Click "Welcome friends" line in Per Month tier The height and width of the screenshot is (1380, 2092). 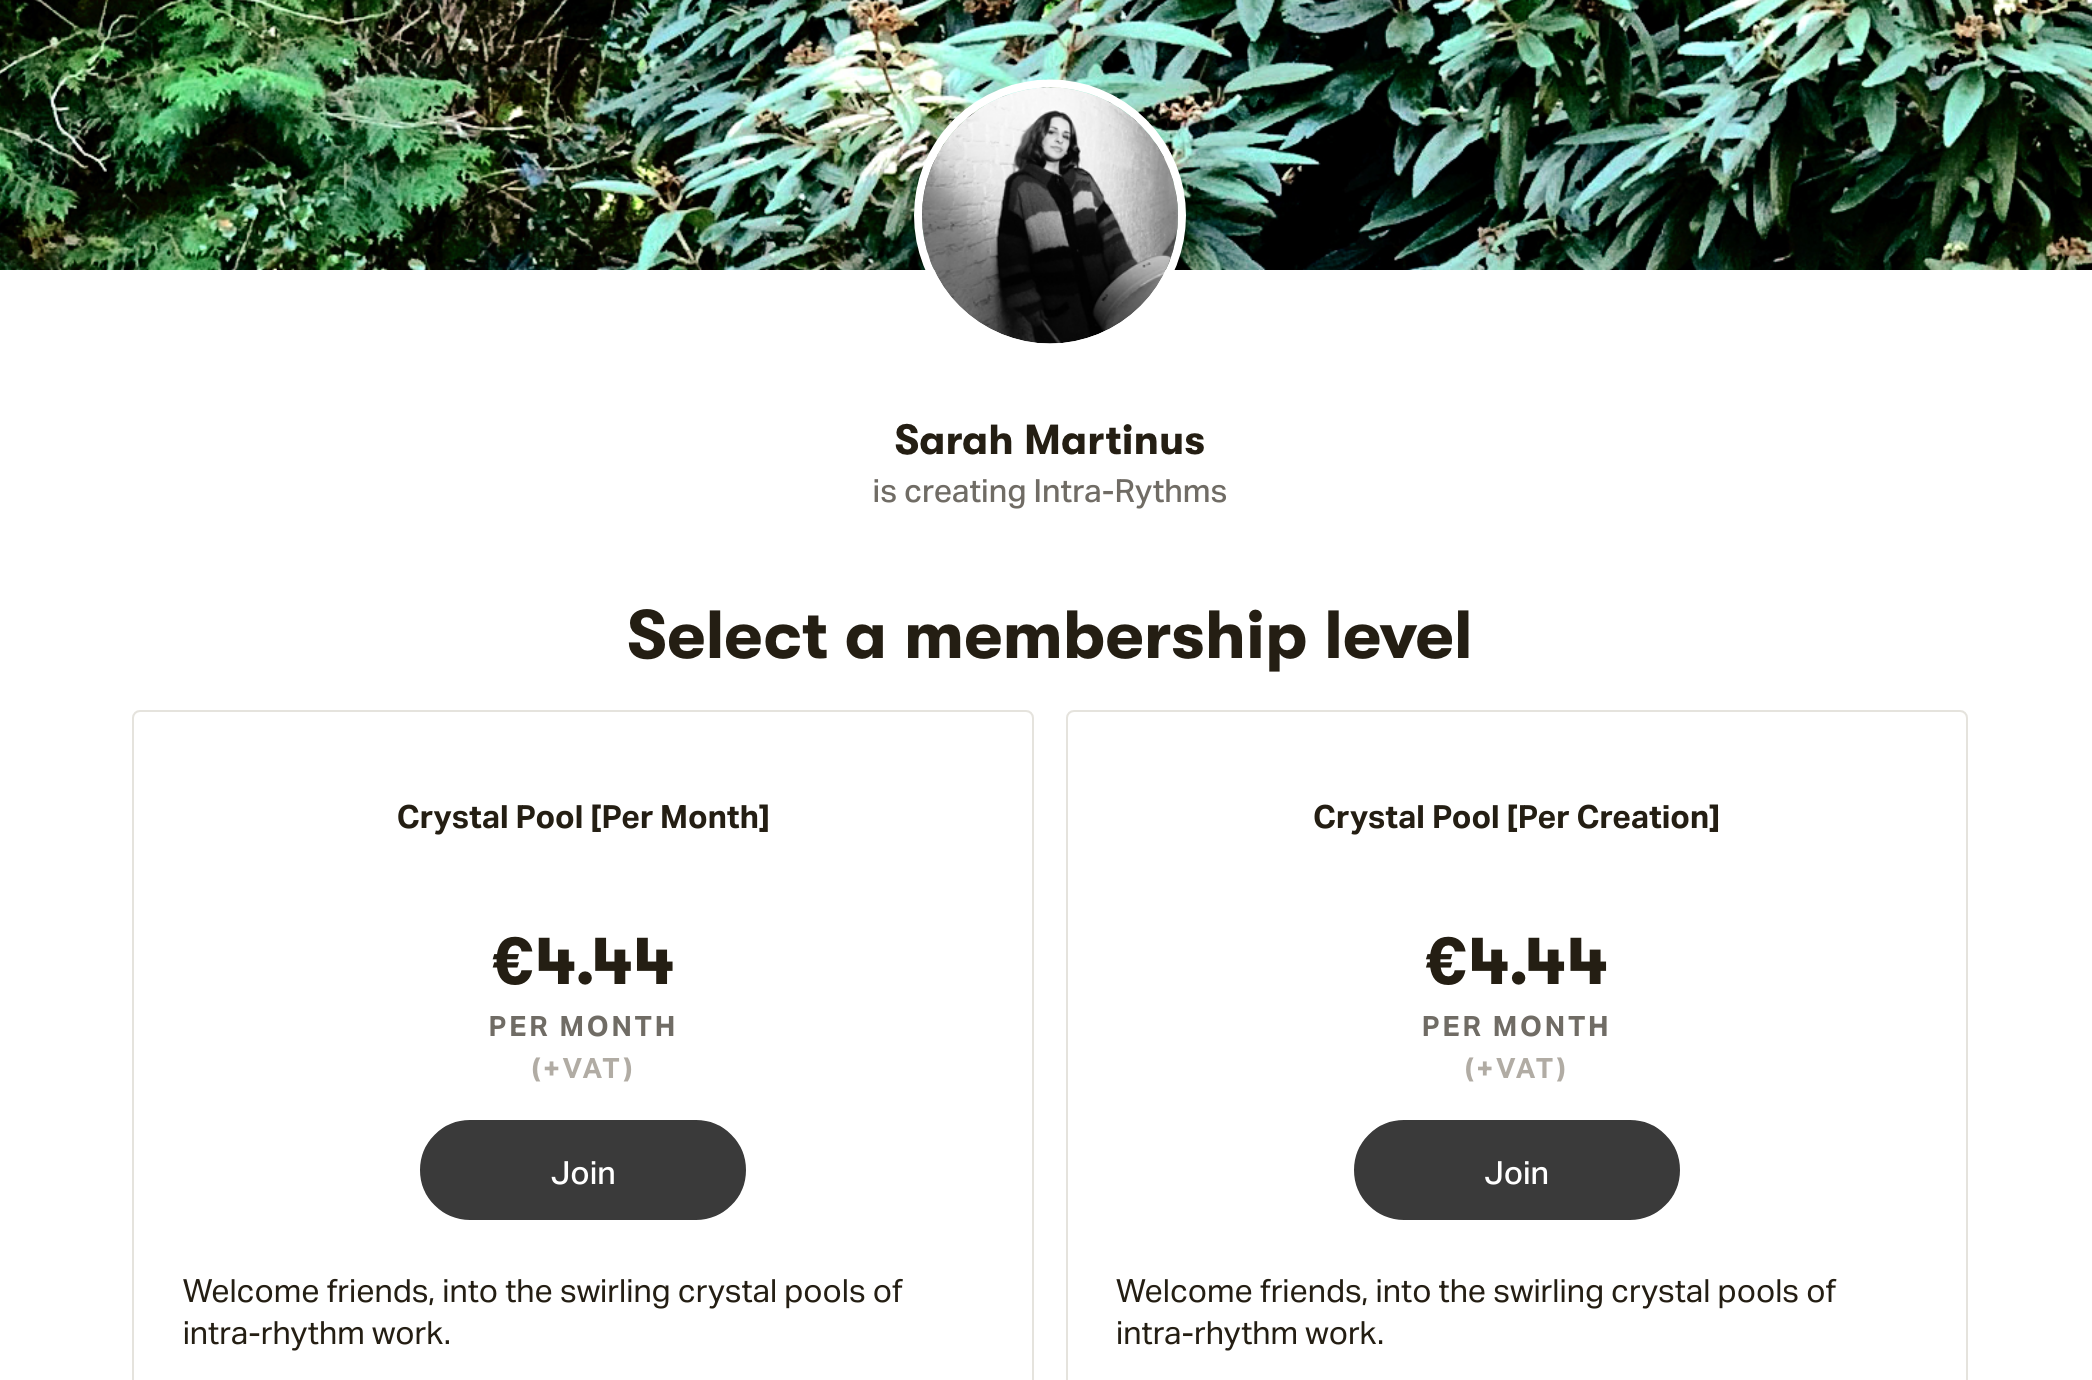542,1291
